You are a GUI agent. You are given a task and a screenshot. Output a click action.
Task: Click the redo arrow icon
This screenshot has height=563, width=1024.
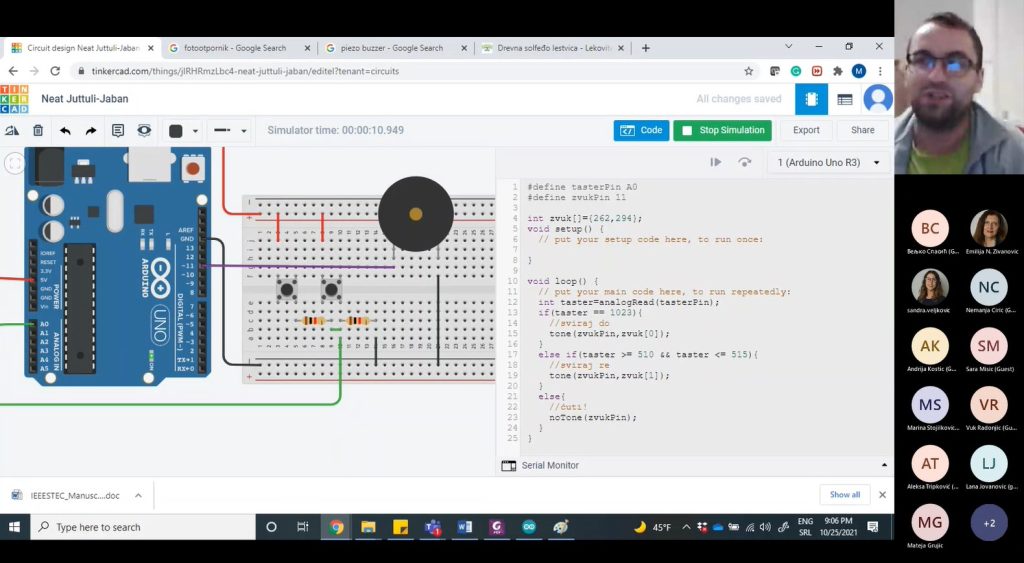91,130
